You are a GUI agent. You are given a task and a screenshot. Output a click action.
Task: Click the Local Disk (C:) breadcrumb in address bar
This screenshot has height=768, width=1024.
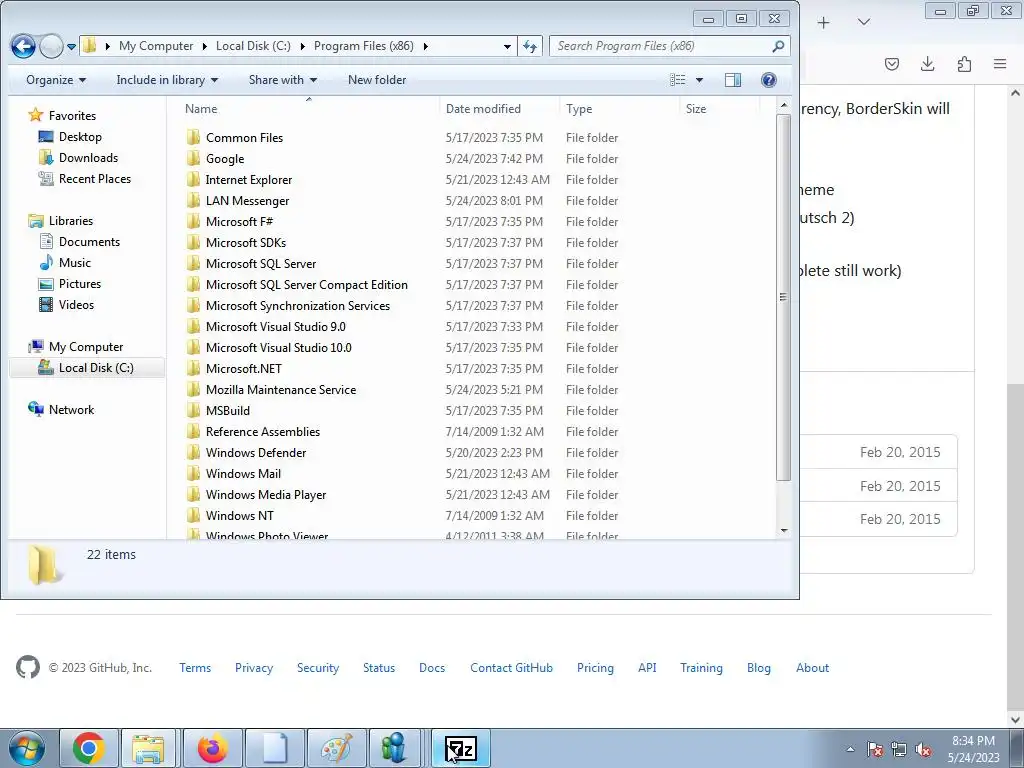point(253,46)
